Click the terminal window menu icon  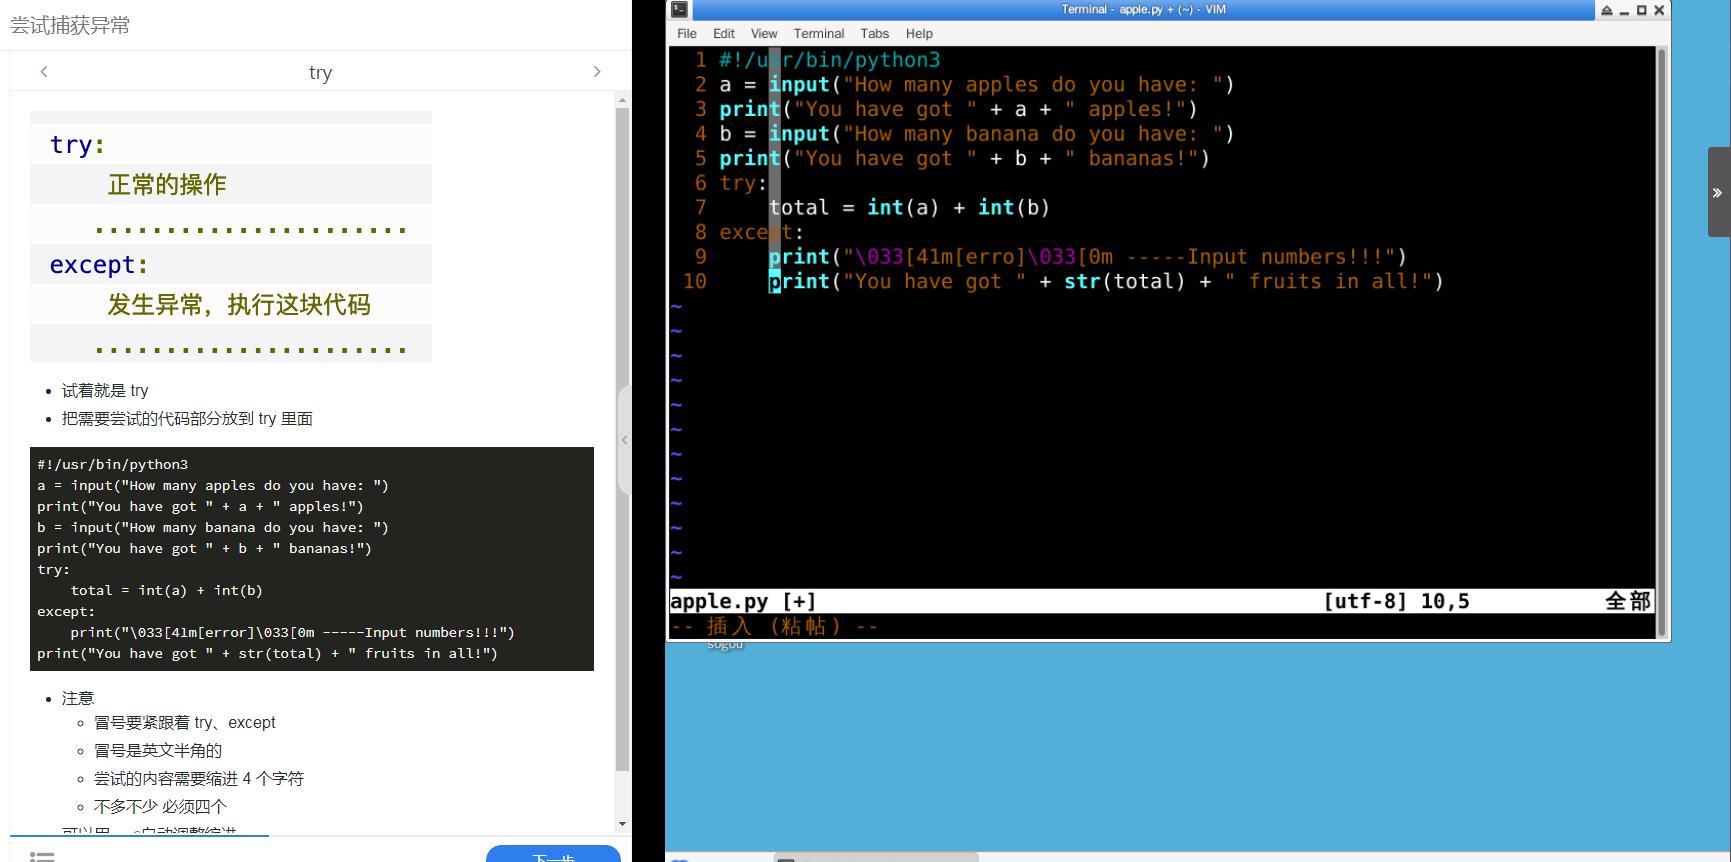680,10
